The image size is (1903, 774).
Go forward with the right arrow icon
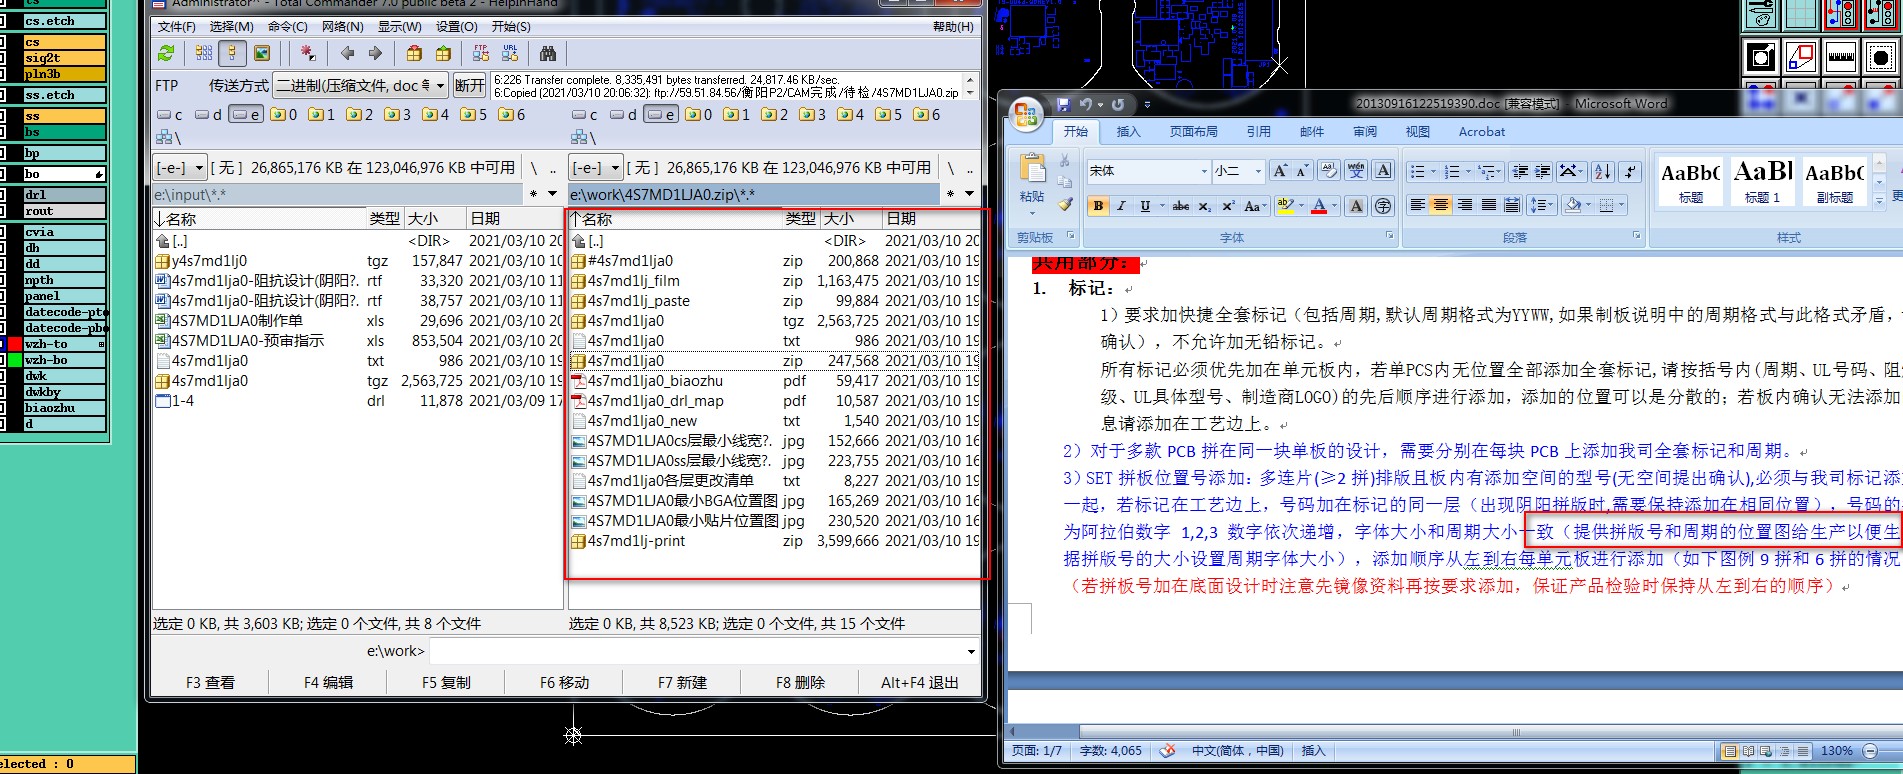pos(375,53)
